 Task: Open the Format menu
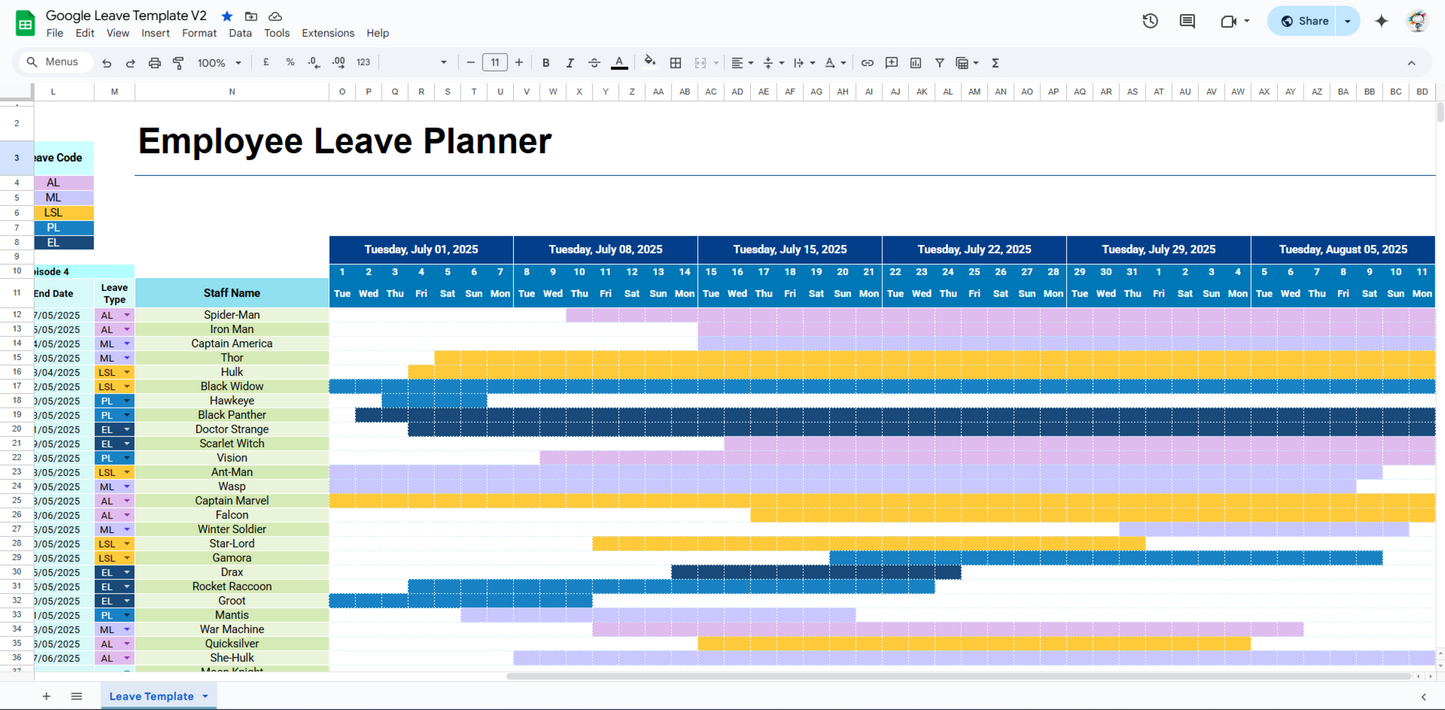click(199, 33)
